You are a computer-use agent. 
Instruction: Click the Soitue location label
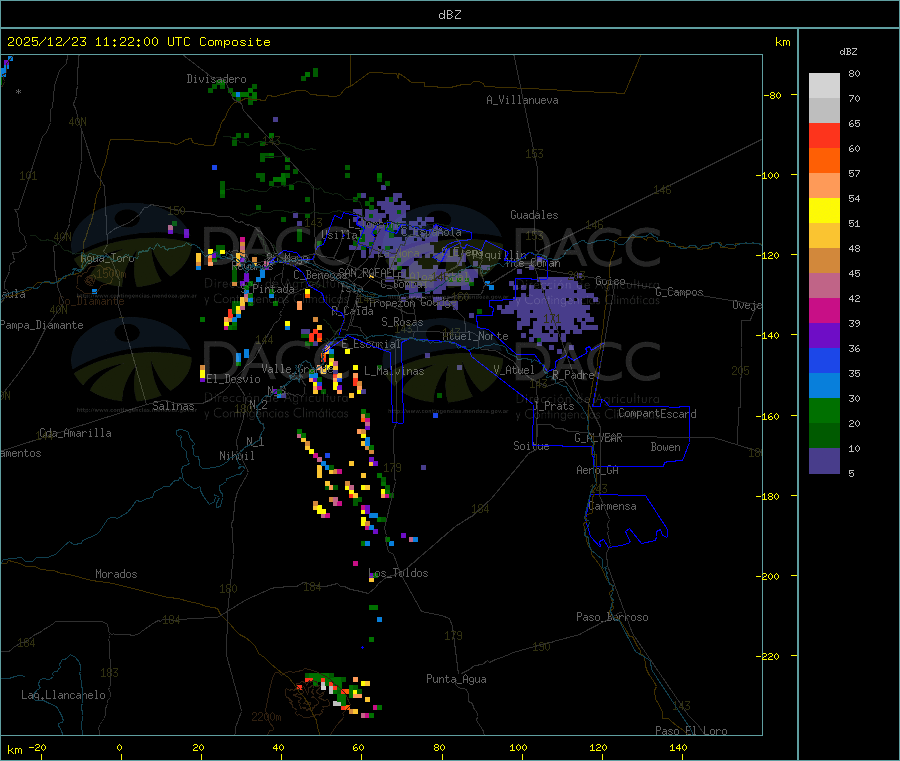pos(531,445)
